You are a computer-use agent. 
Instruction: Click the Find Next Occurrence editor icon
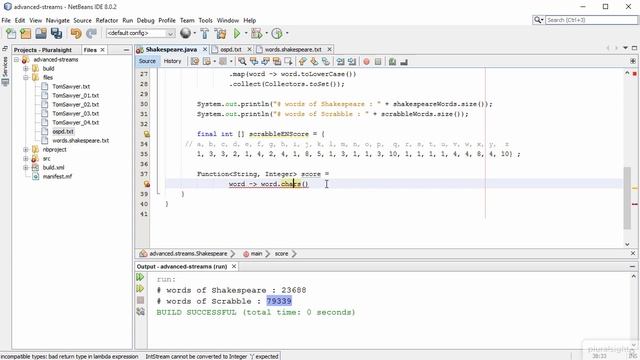point(265,62)
